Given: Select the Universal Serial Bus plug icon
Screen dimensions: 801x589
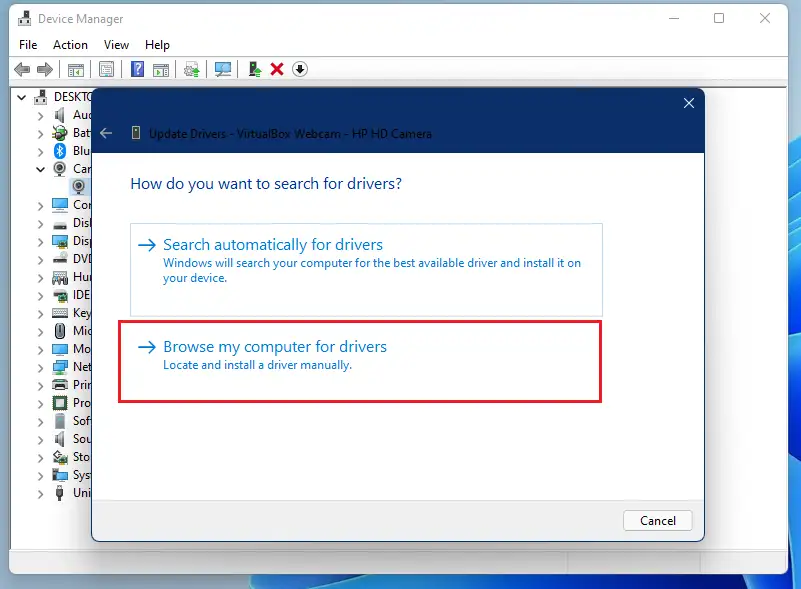Looking at the screenshot, I should tap(60, 493).
